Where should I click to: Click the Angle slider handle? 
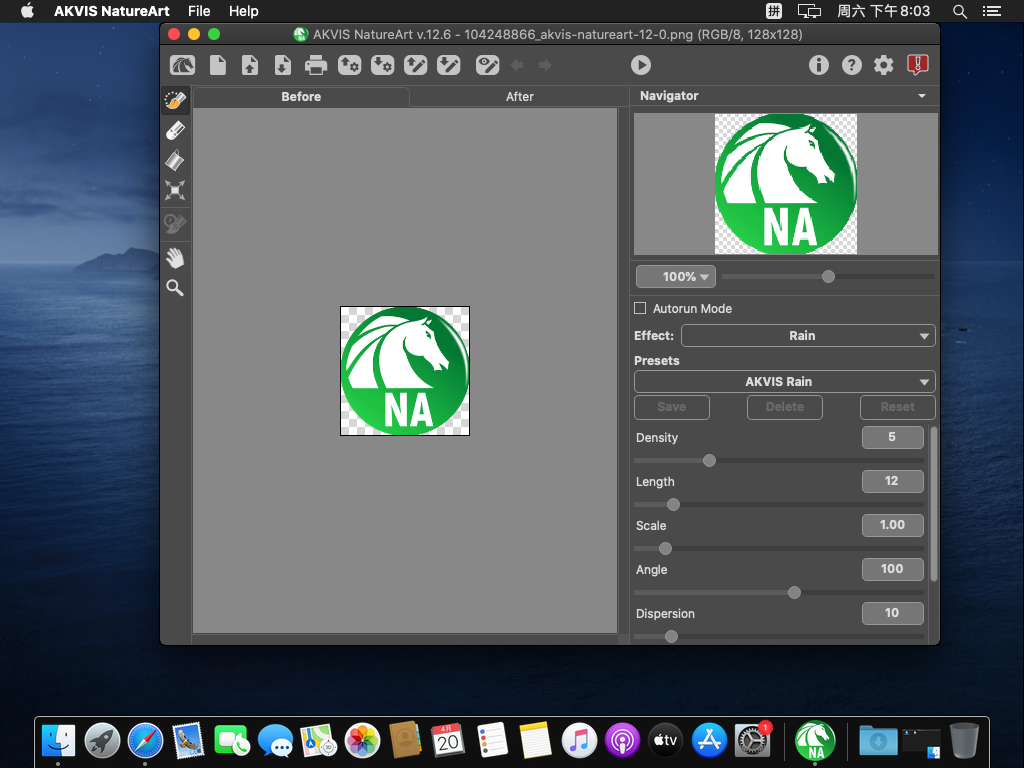pyautogui.click(x=794, y=593)
